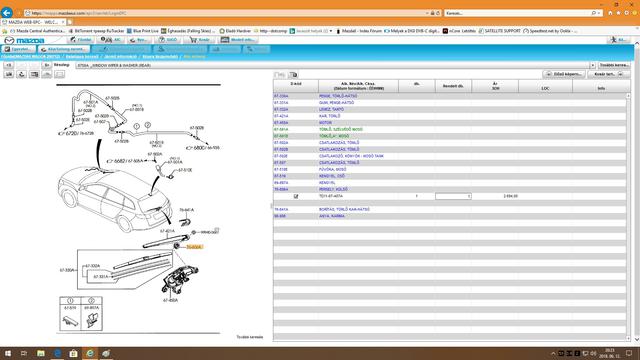The height and width of the screenshot is (360, 640).
Task: Click the parts table vertical scrollbar
Action: coord(628,217)
